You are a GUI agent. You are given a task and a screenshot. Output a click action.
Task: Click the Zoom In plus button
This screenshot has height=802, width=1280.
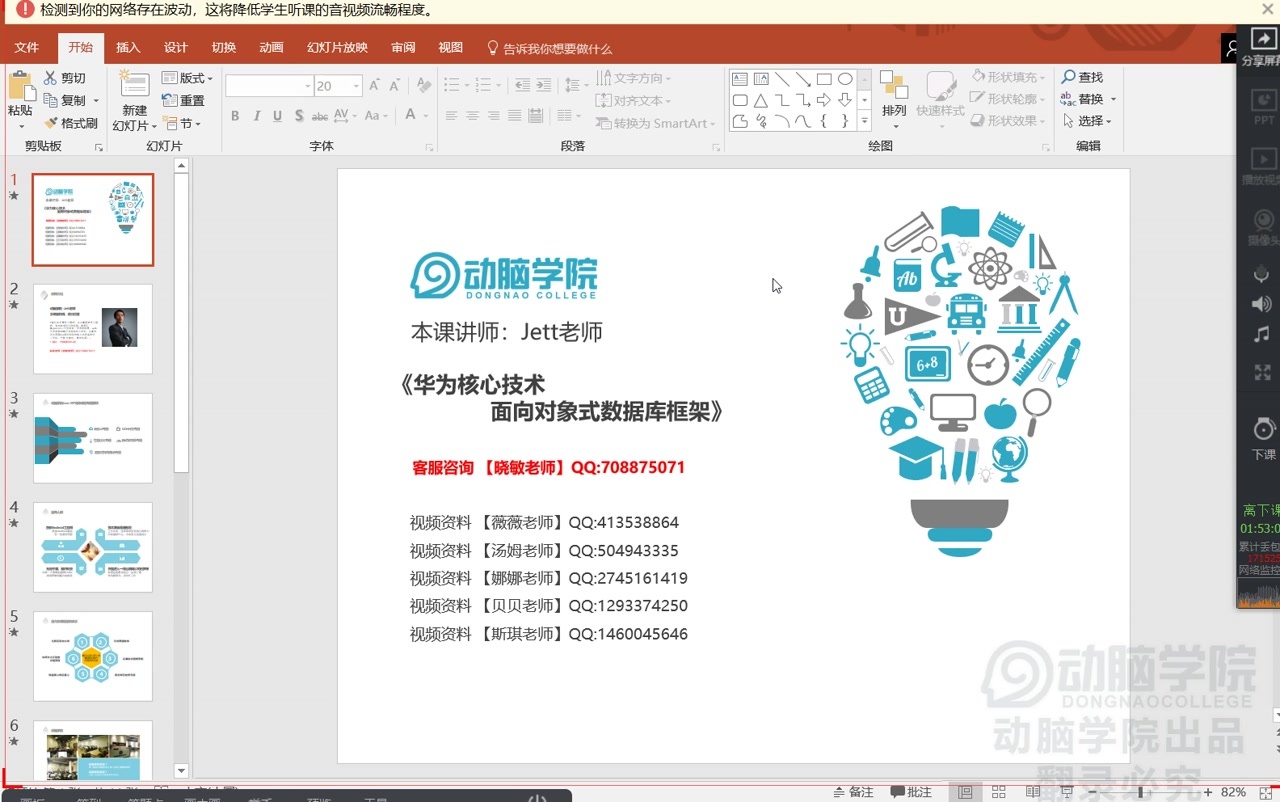1208,792
